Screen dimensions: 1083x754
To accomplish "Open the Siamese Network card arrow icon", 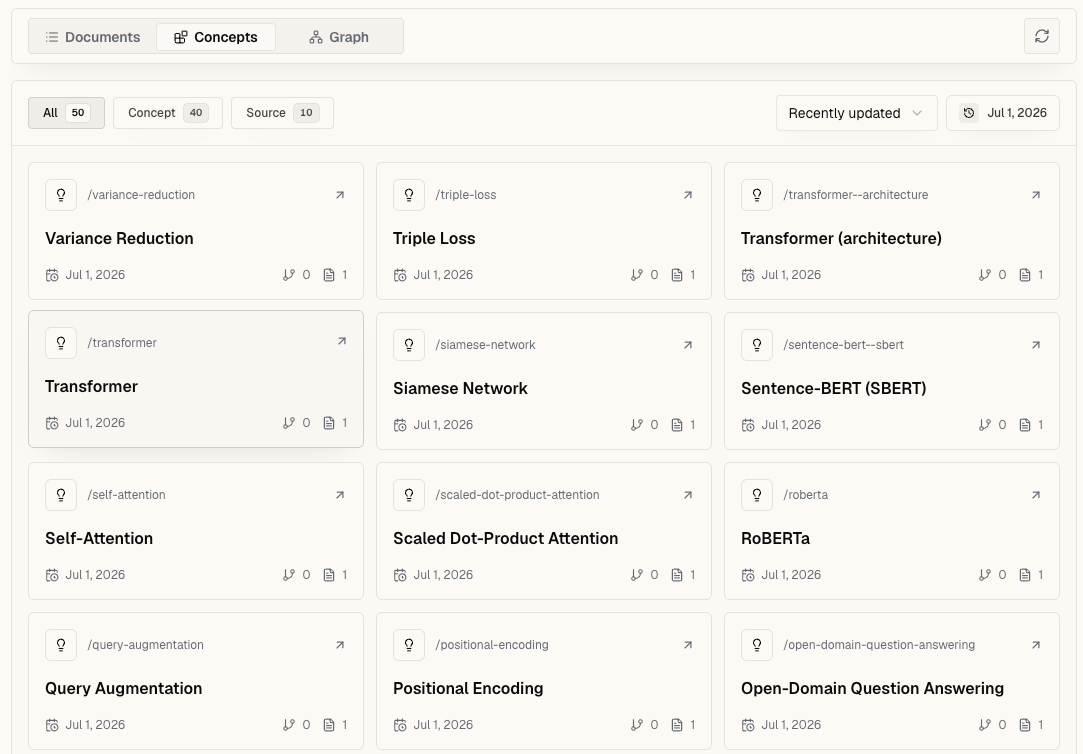I will 688,345.
